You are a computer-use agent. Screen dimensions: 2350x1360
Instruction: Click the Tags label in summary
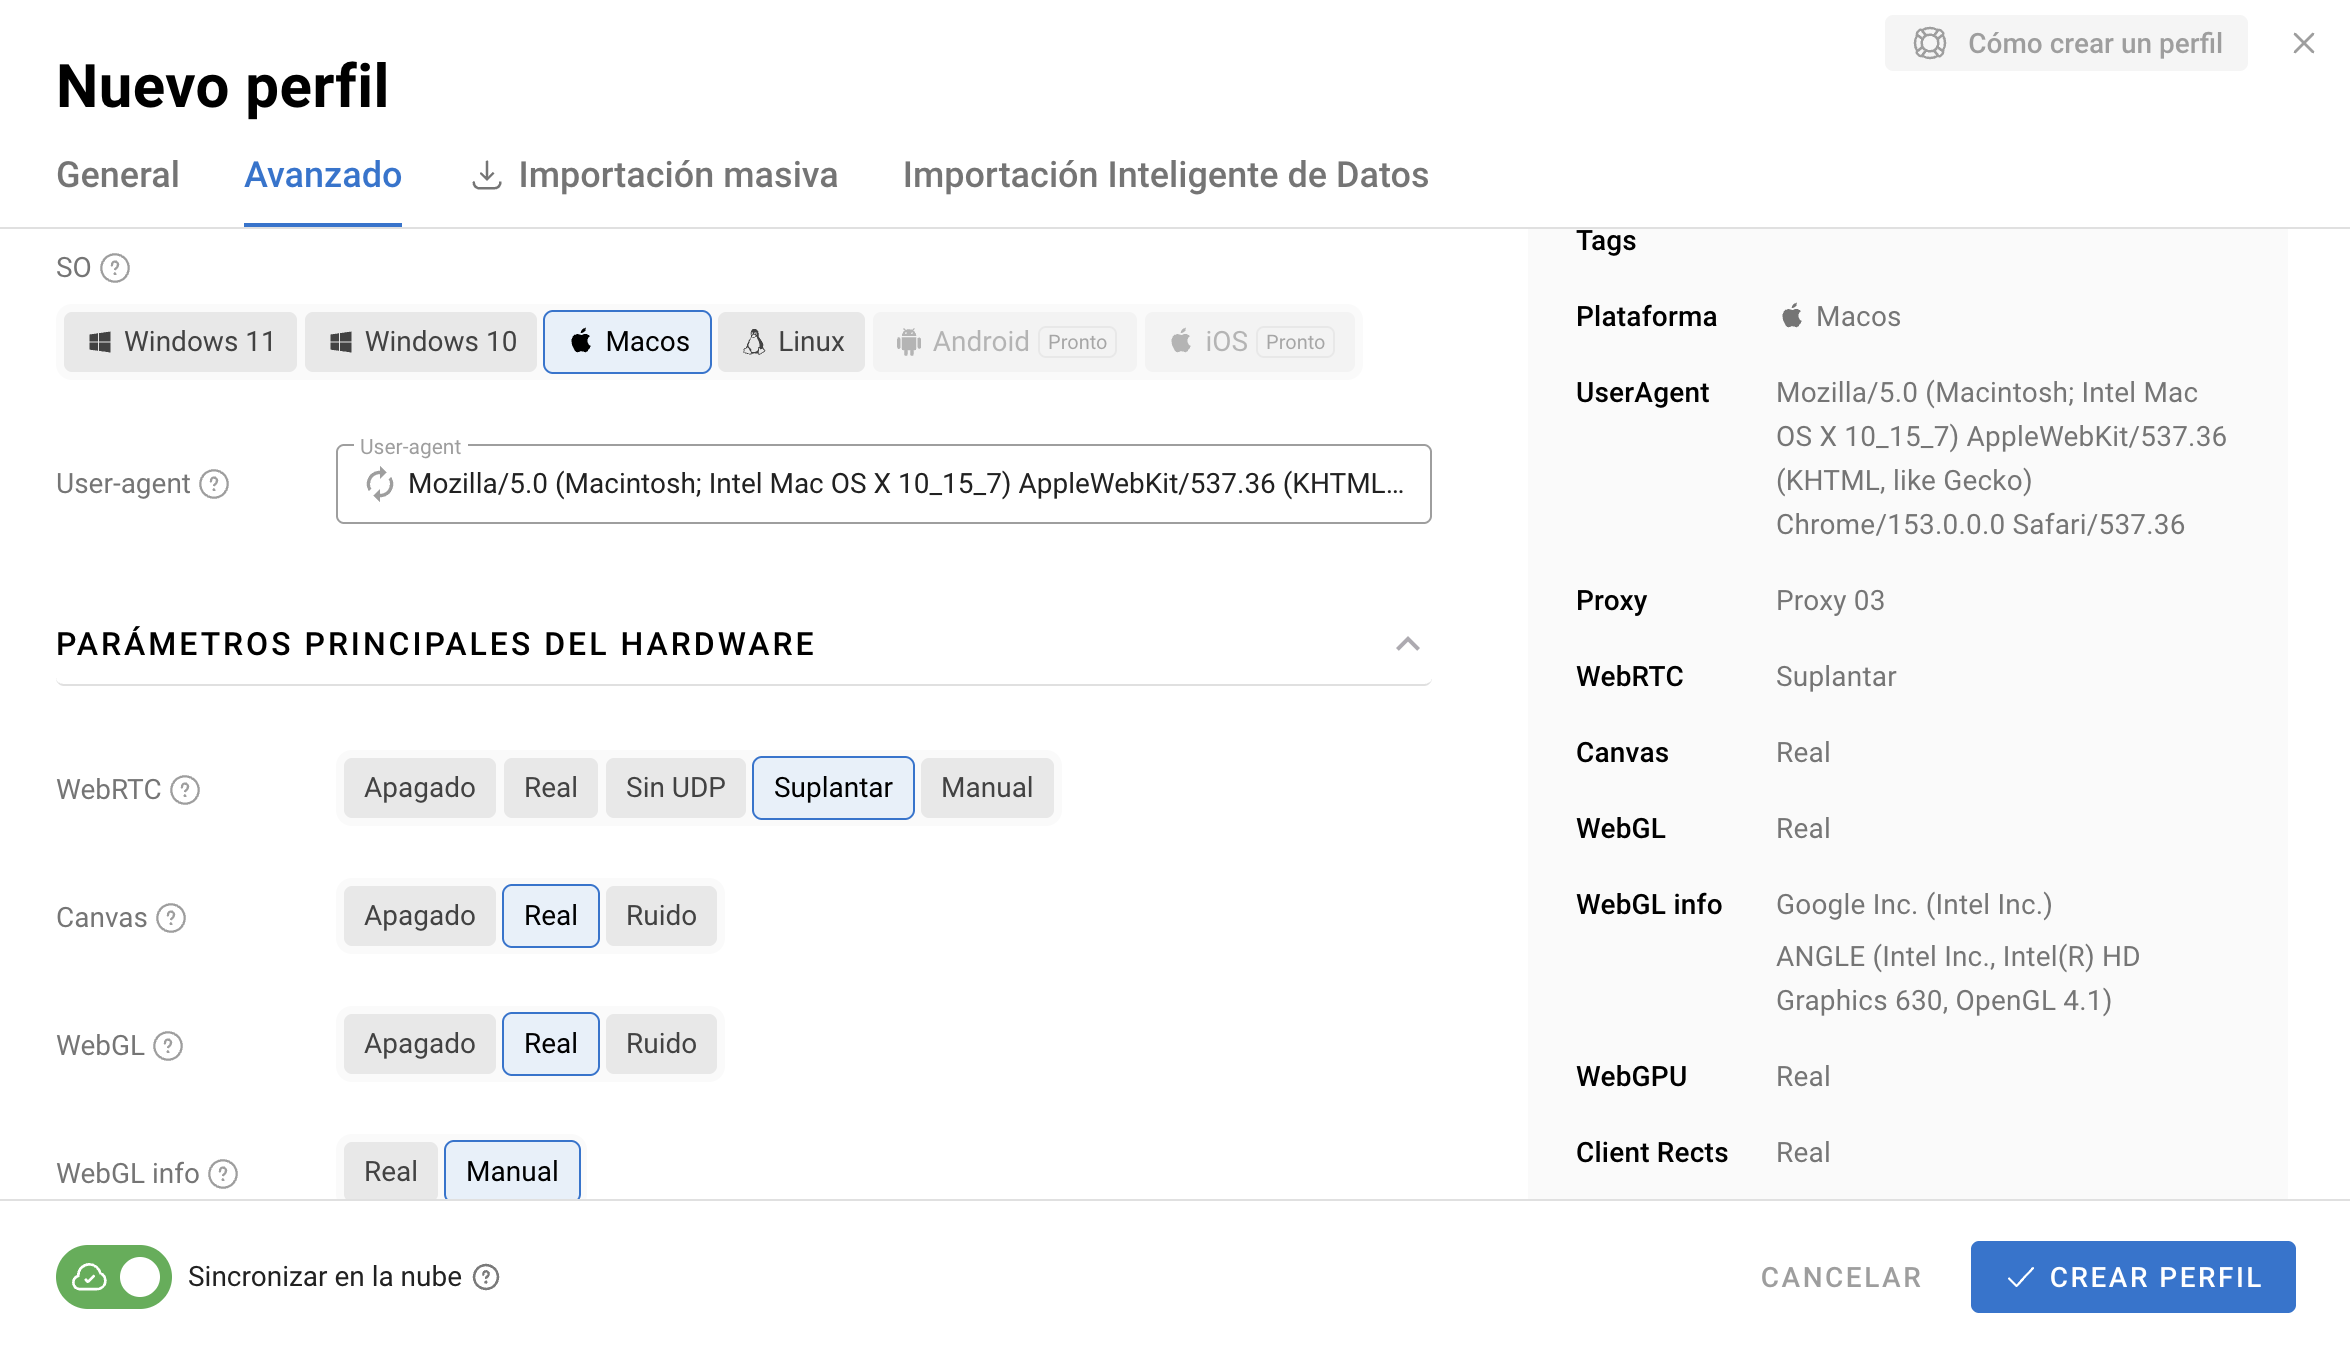[x=1606, y=241]
